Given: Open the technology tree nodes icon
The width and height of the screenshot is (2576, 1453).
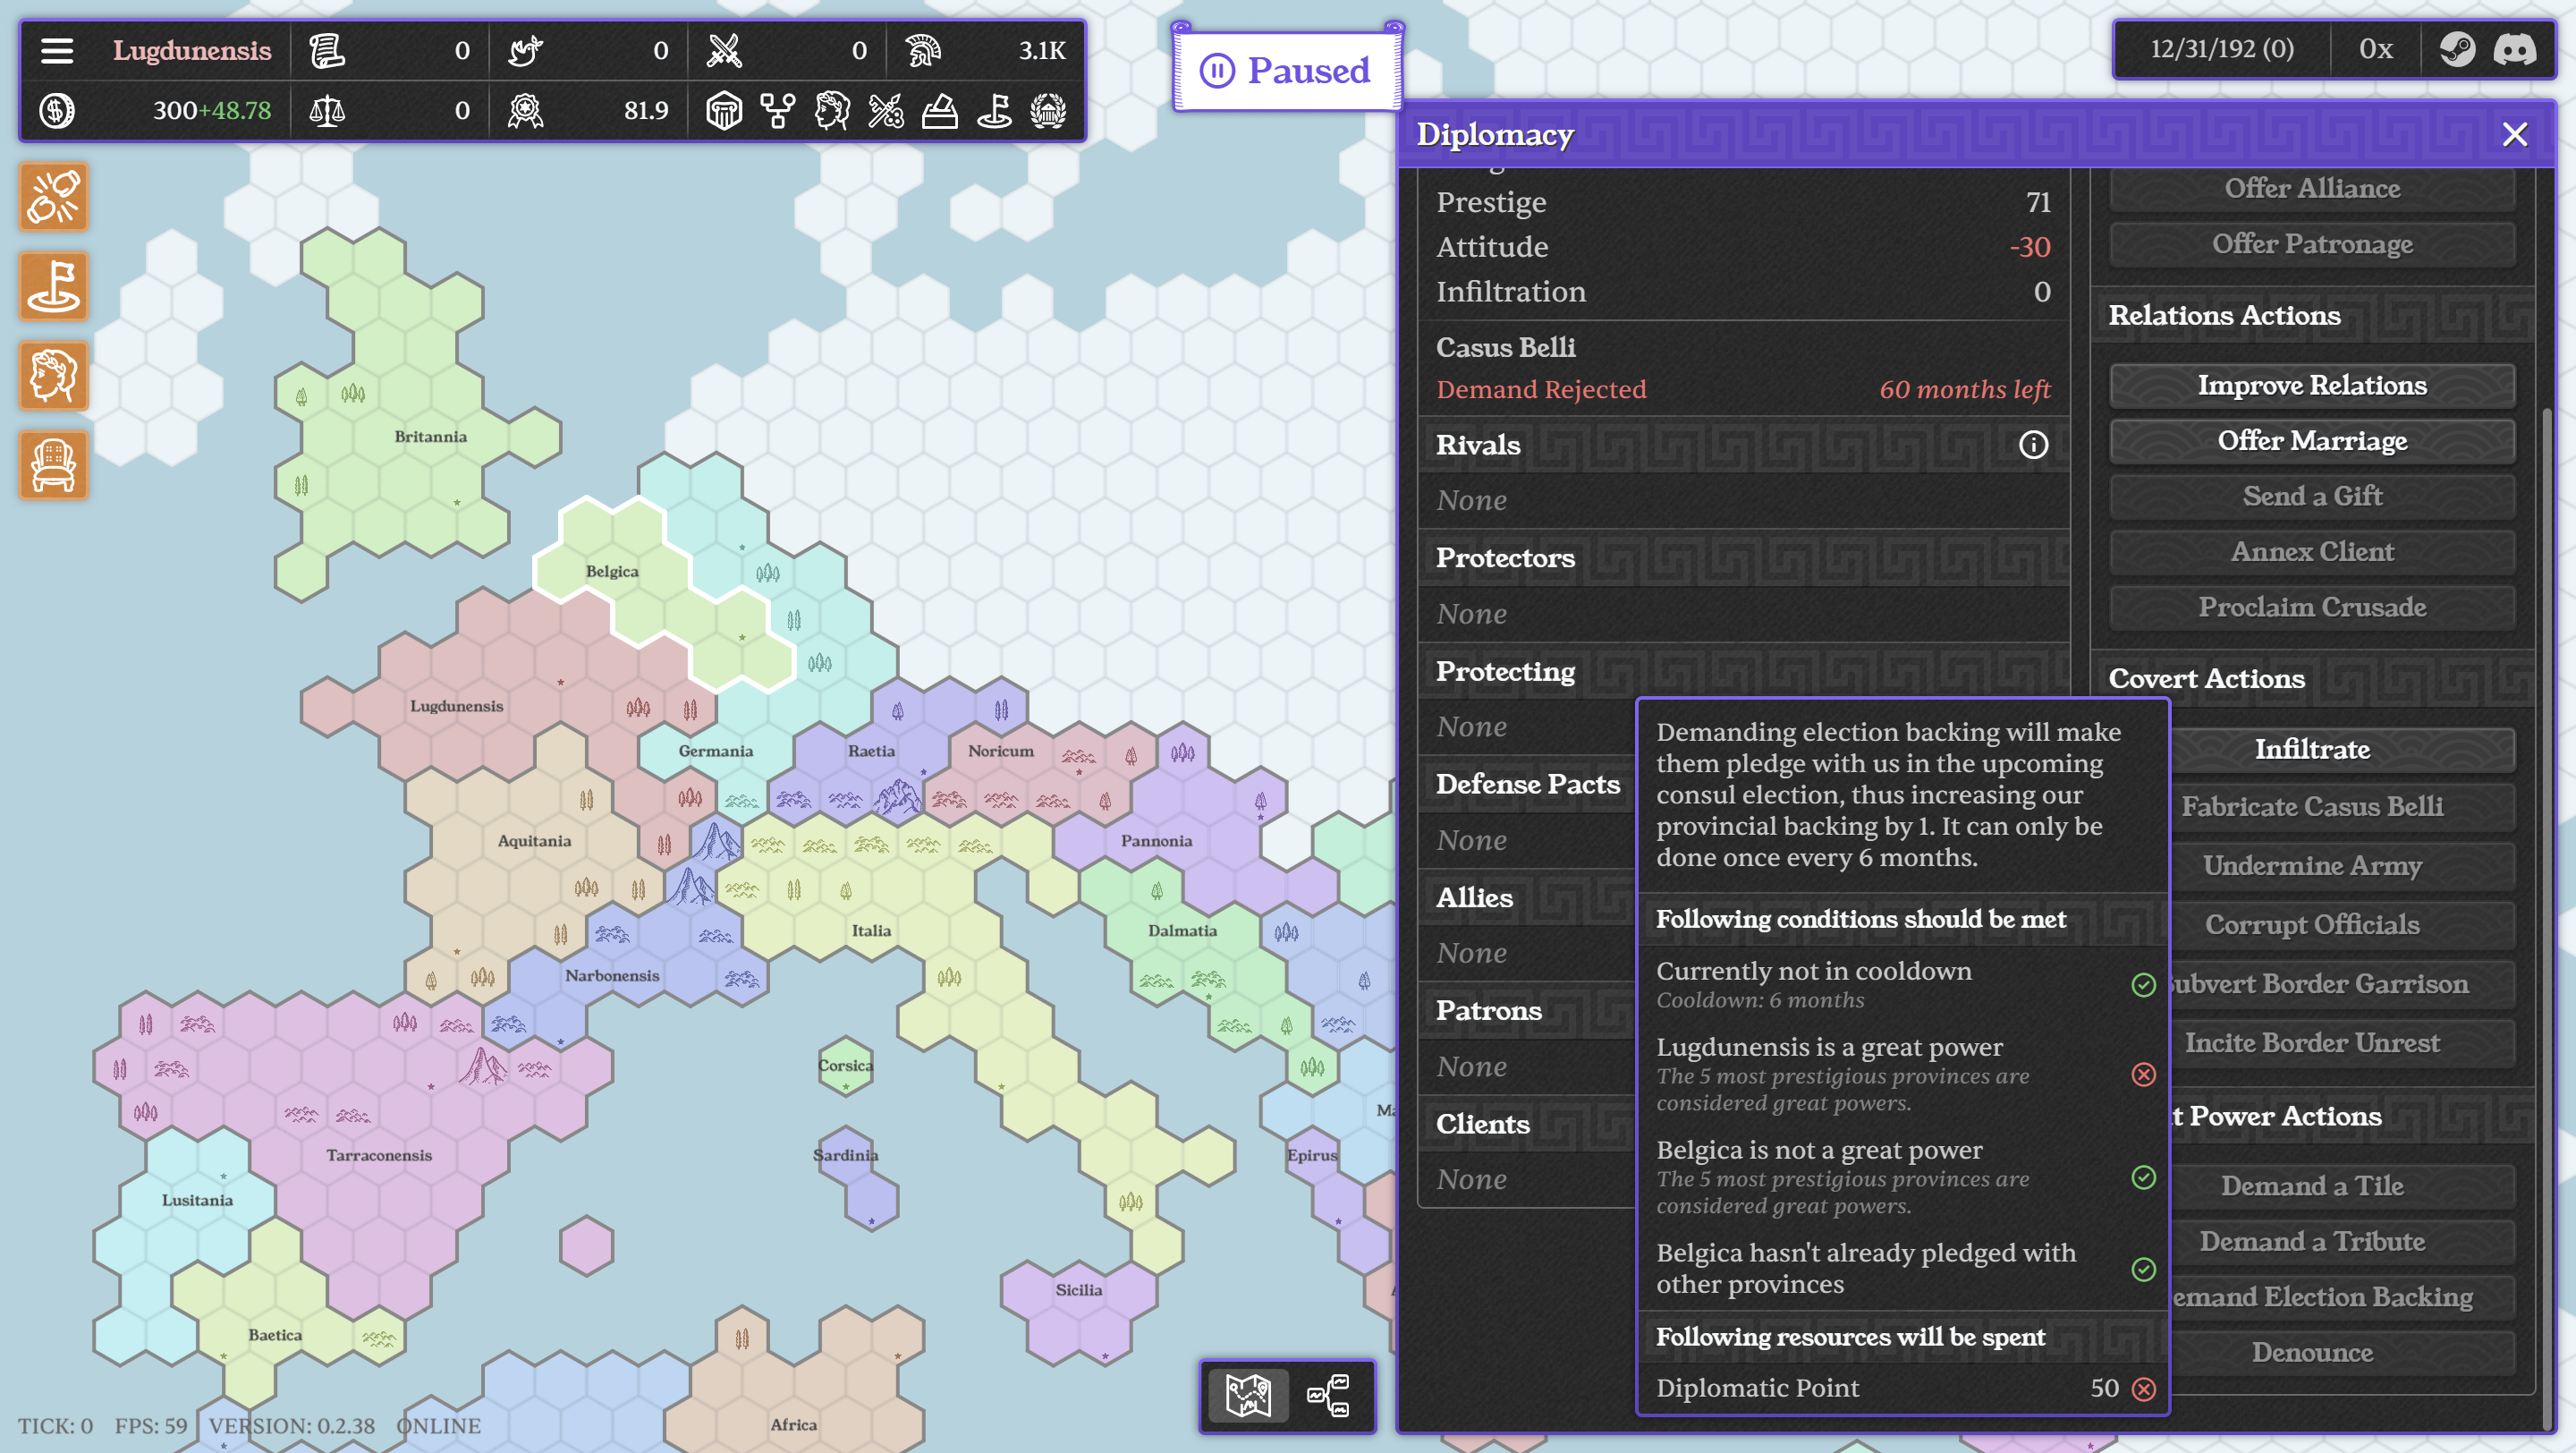Looking at the screenshot, I should coord(778,111).
